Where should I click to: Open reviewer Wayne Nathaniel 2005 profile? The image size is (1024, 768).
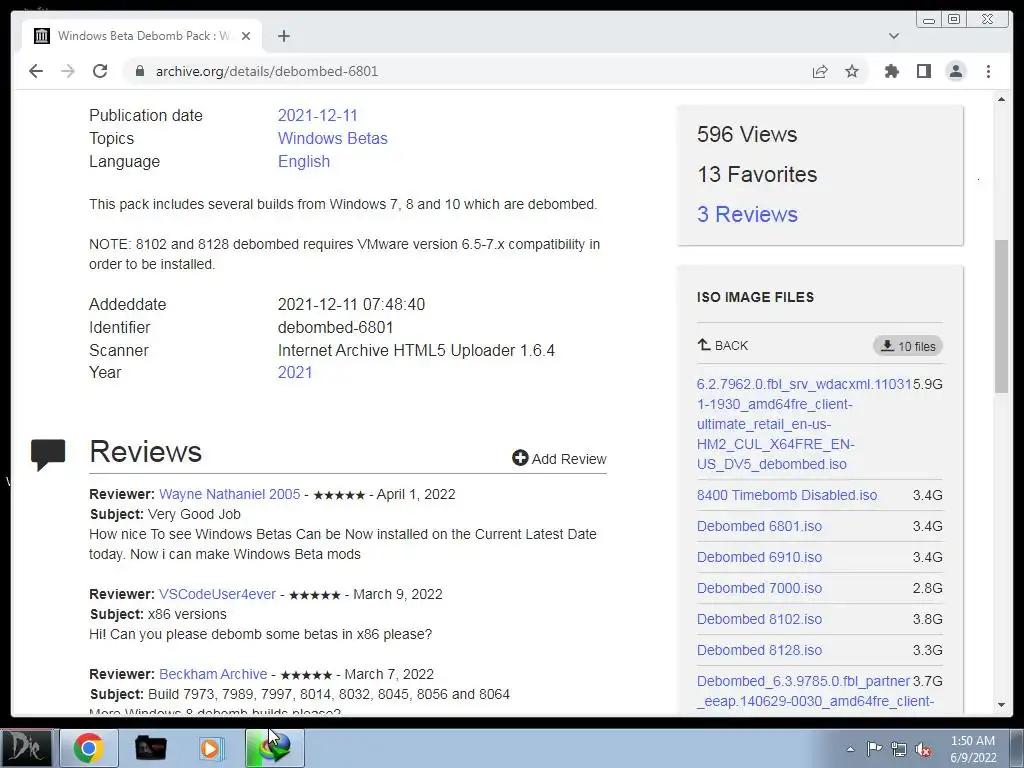pos(229,494)
